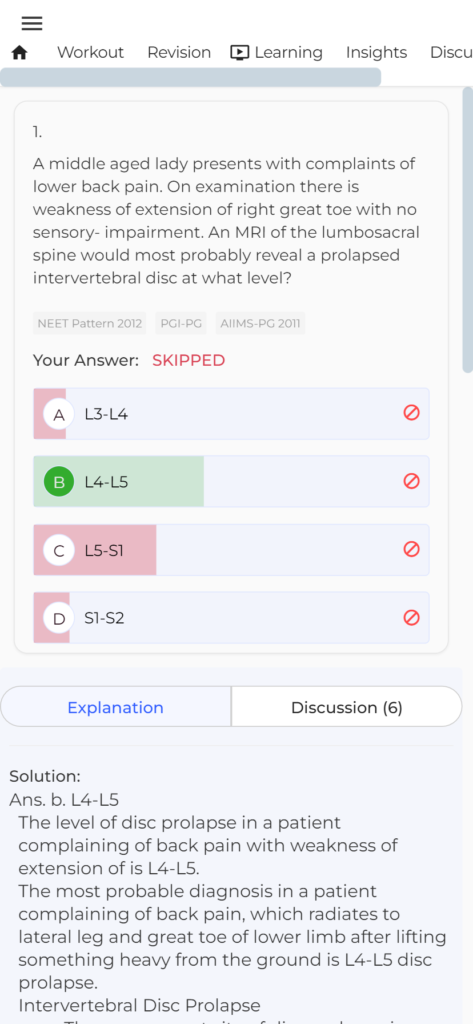The image size is (473, 1024).
Task: Select option D circle for S1-S2
Action: (59, 618)
